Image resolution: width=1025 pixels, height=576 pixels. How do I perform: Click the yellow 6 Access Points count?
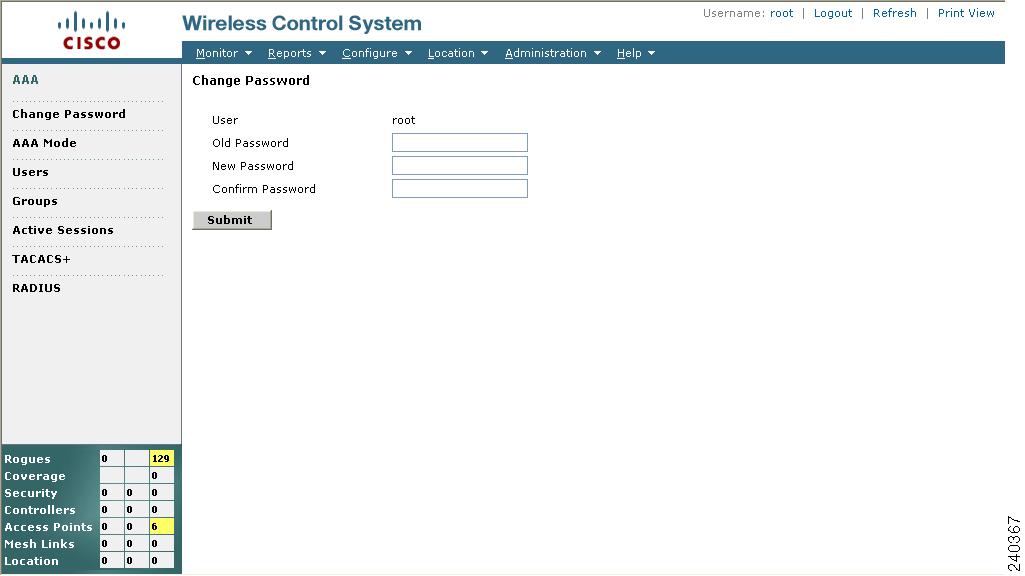161,526
